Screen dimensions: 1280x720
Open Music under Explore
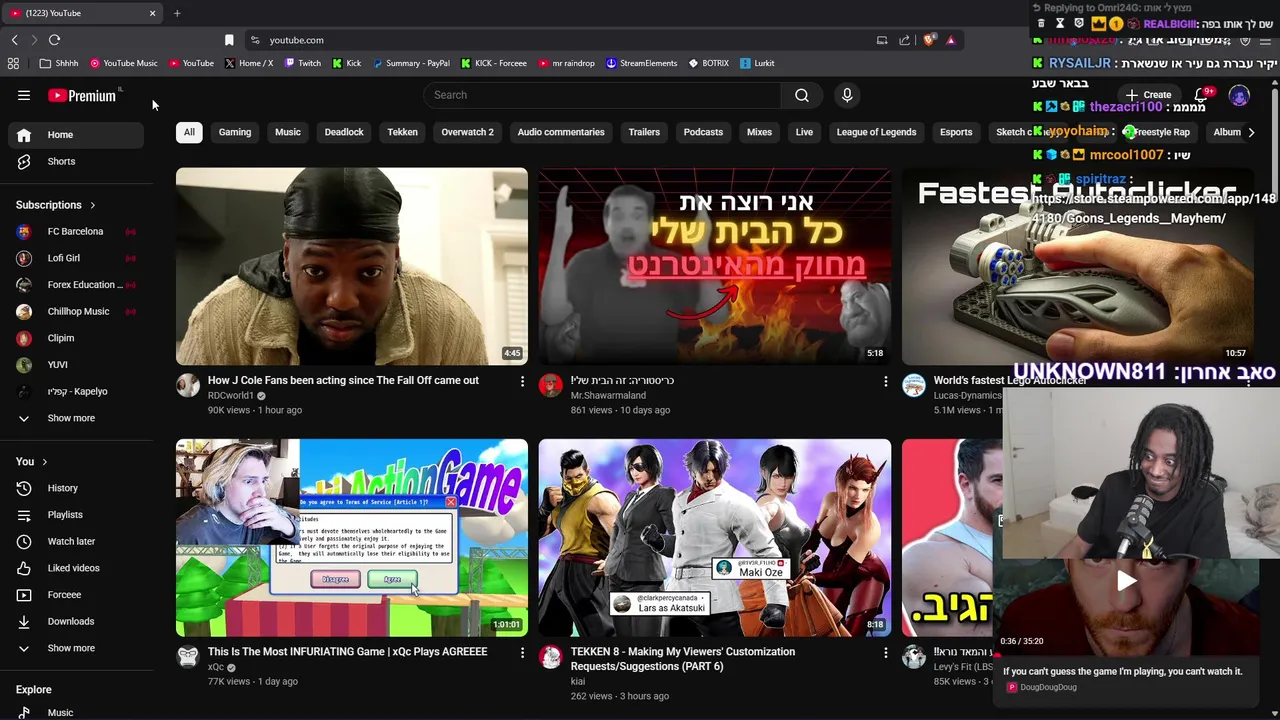76,712
